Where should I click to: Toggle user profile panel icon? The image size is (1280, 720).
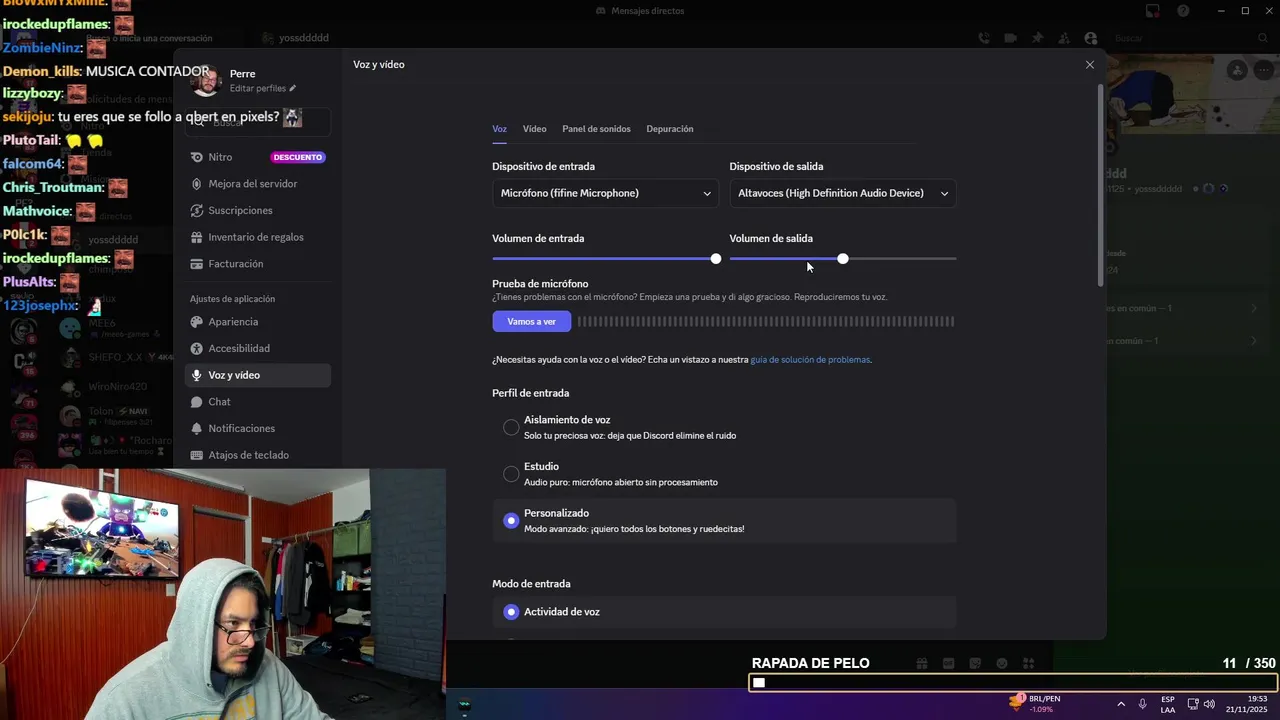point(1090,38)
